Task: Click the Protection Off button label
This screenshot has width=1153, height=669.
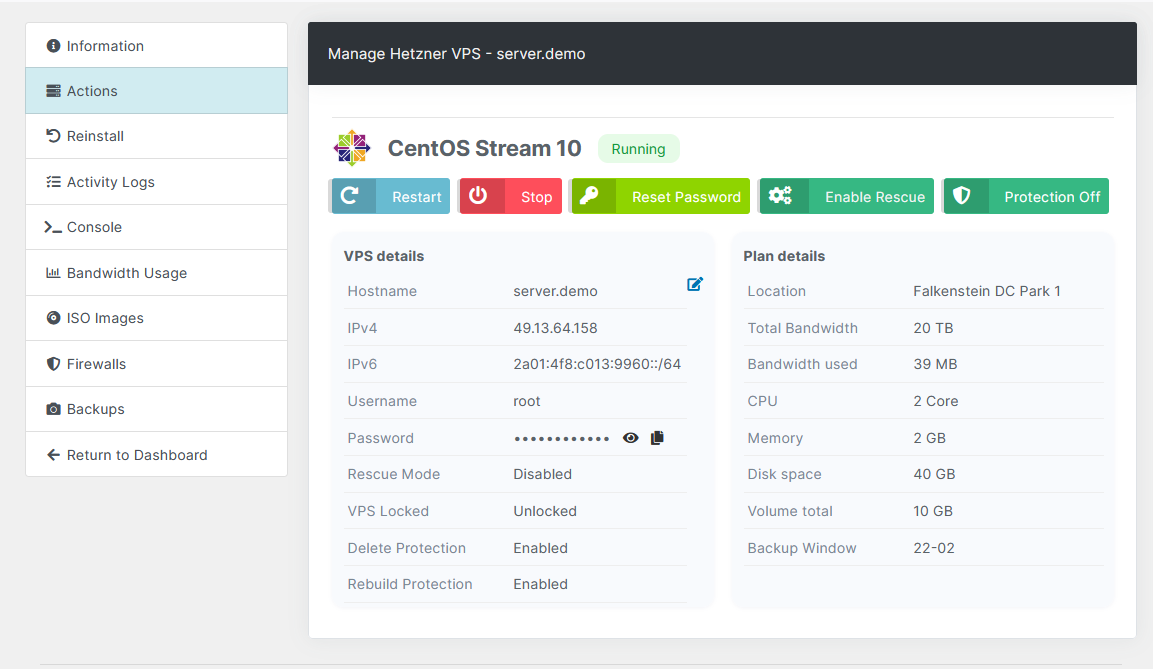Action: [1052, 197]
